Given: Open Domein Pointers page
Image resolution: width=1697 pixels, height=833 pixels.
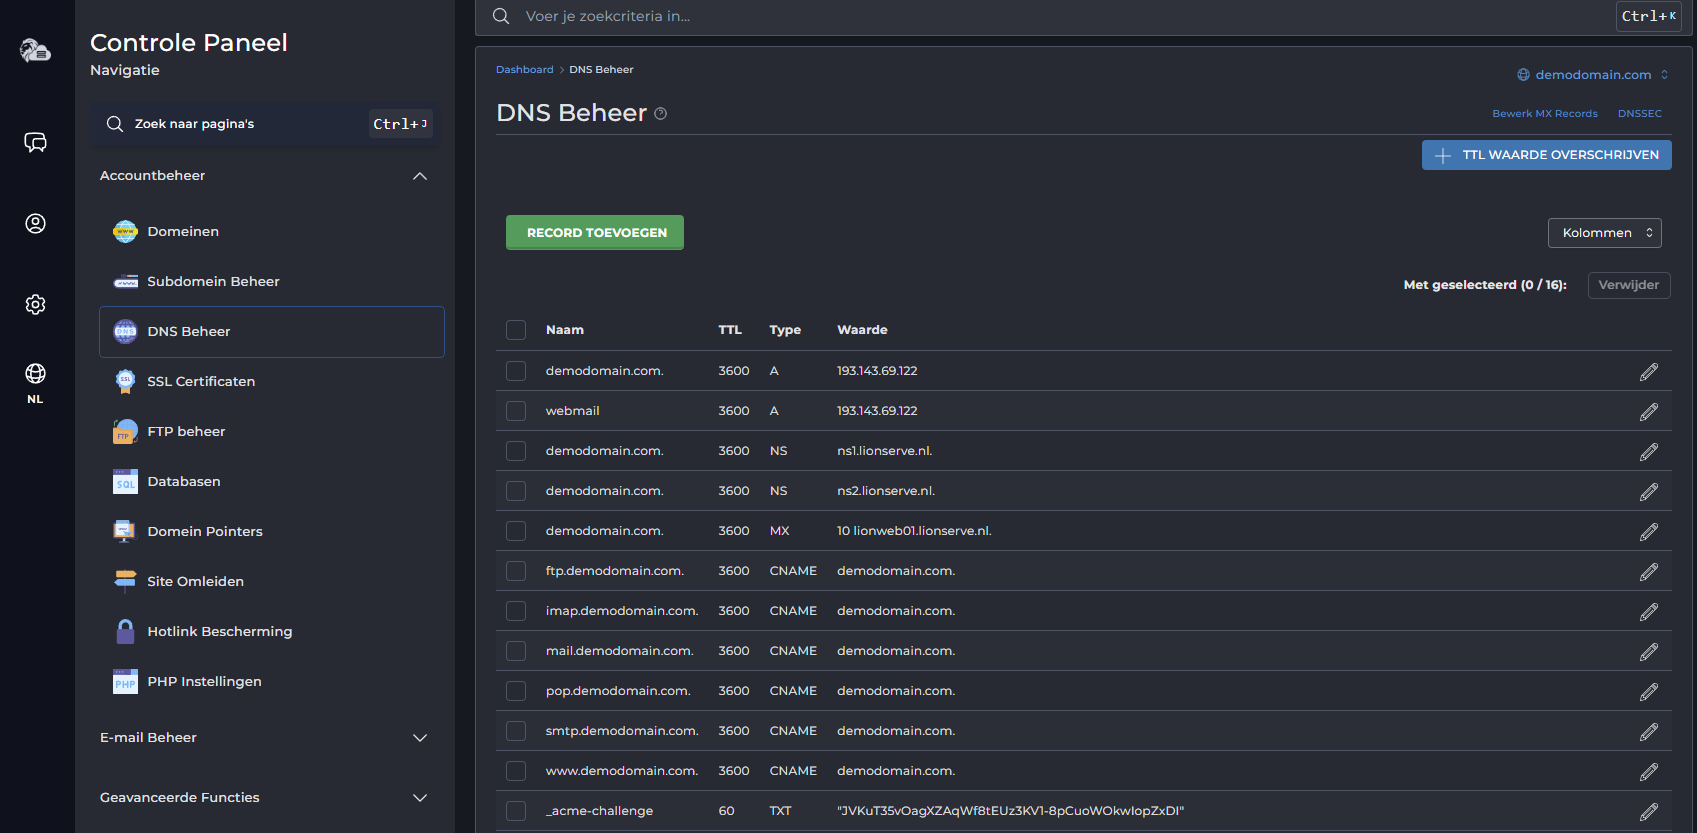Looking at the screenshot, I should pyautogui.click(x=272, y=532).
